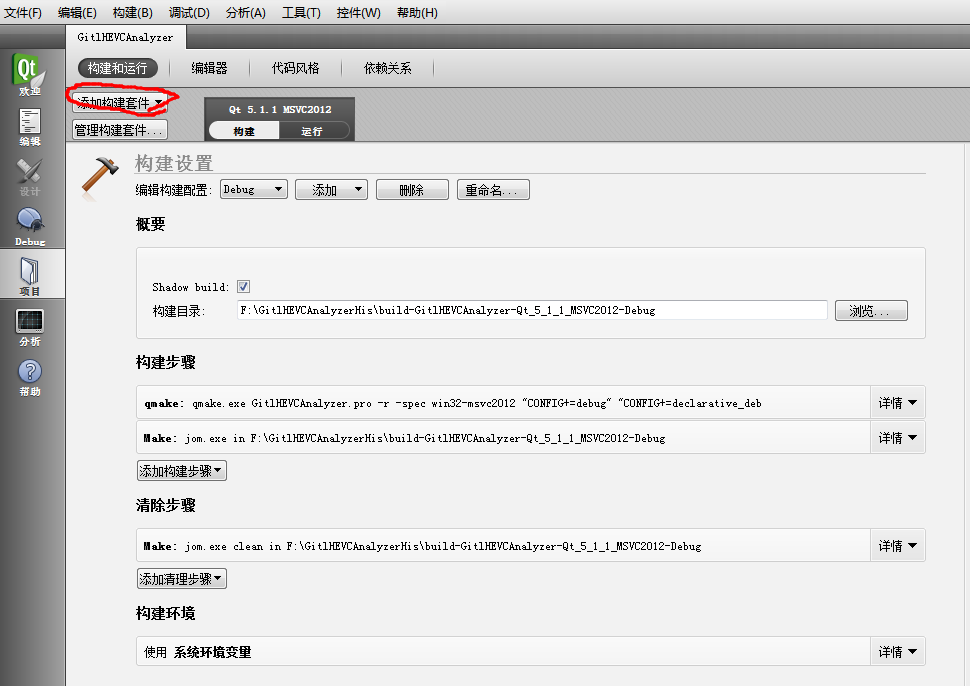Click the 重命名... button
The height and width of the screenshot is (686, 970).
(493, 190)
